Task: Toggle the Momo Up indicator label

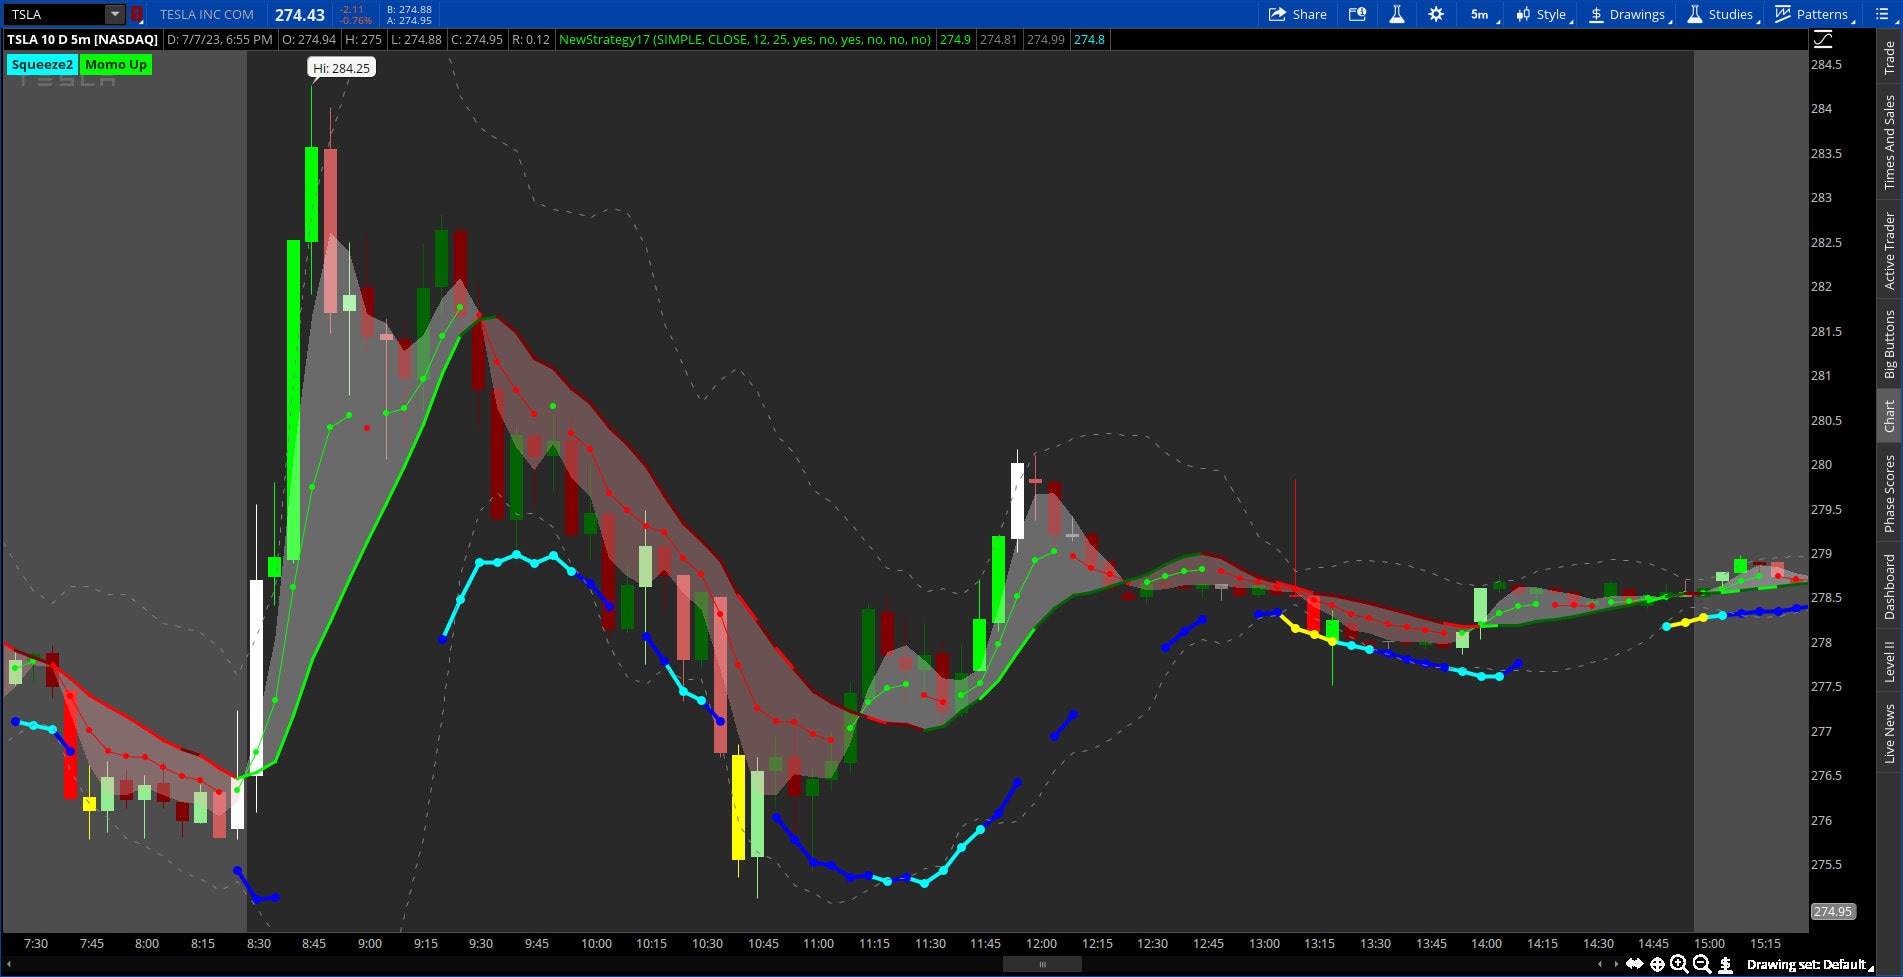Action: tap(116, 64)
